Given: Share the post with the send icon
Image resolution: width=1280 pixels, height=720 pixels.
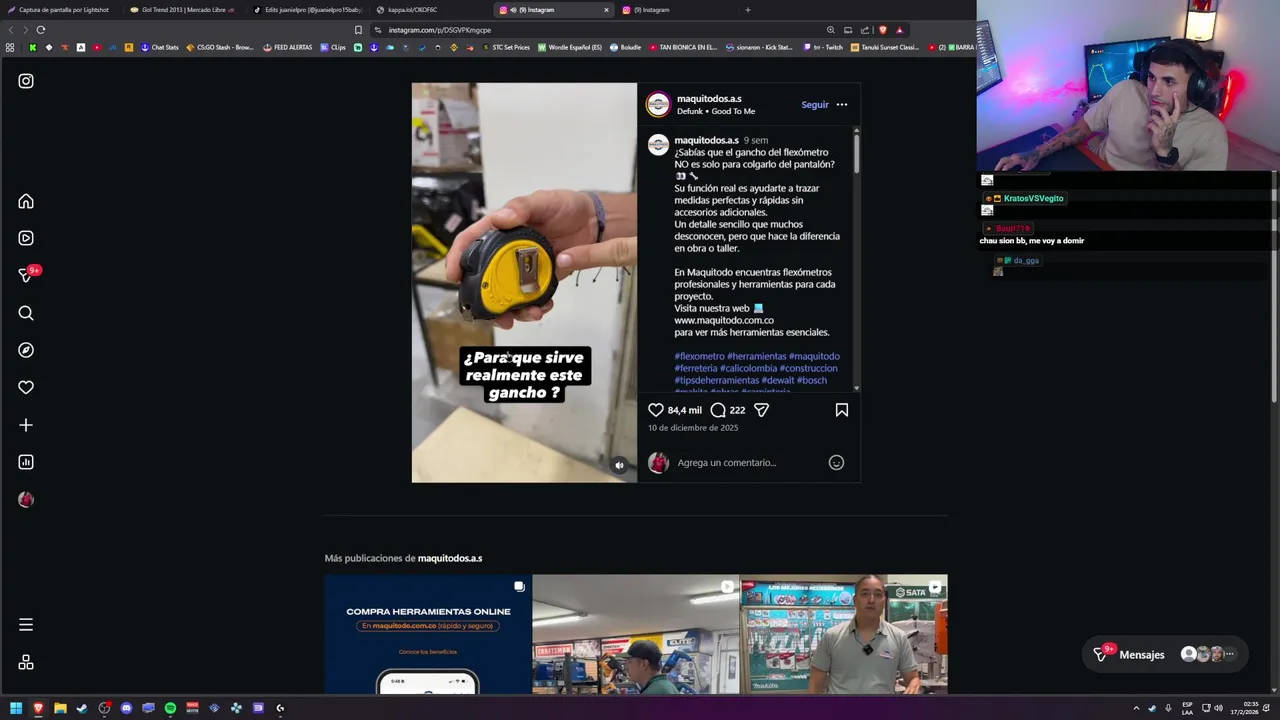Looking at the screenshot, I should pyautogui.click(x=761, y=410).
